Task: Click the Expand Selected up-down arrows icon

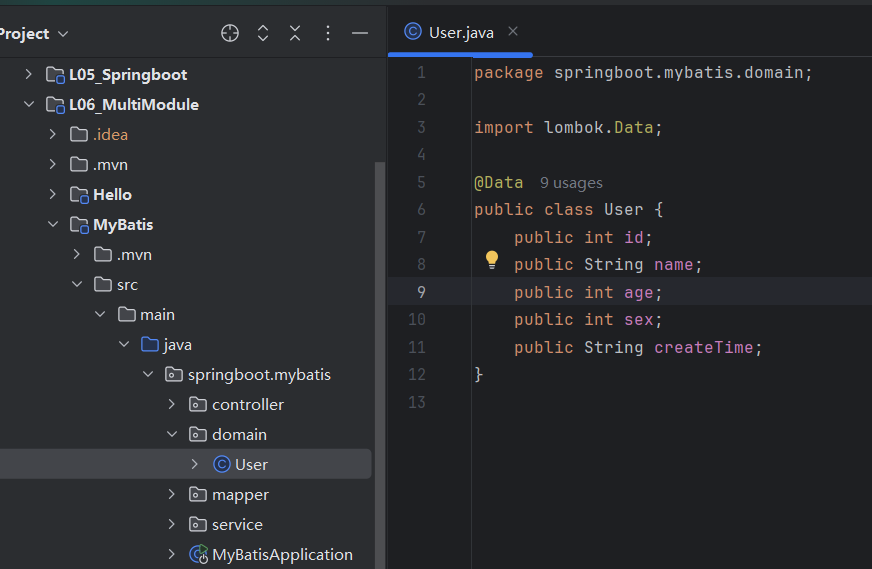Action: pyautogui.click(x=263, y=33)
